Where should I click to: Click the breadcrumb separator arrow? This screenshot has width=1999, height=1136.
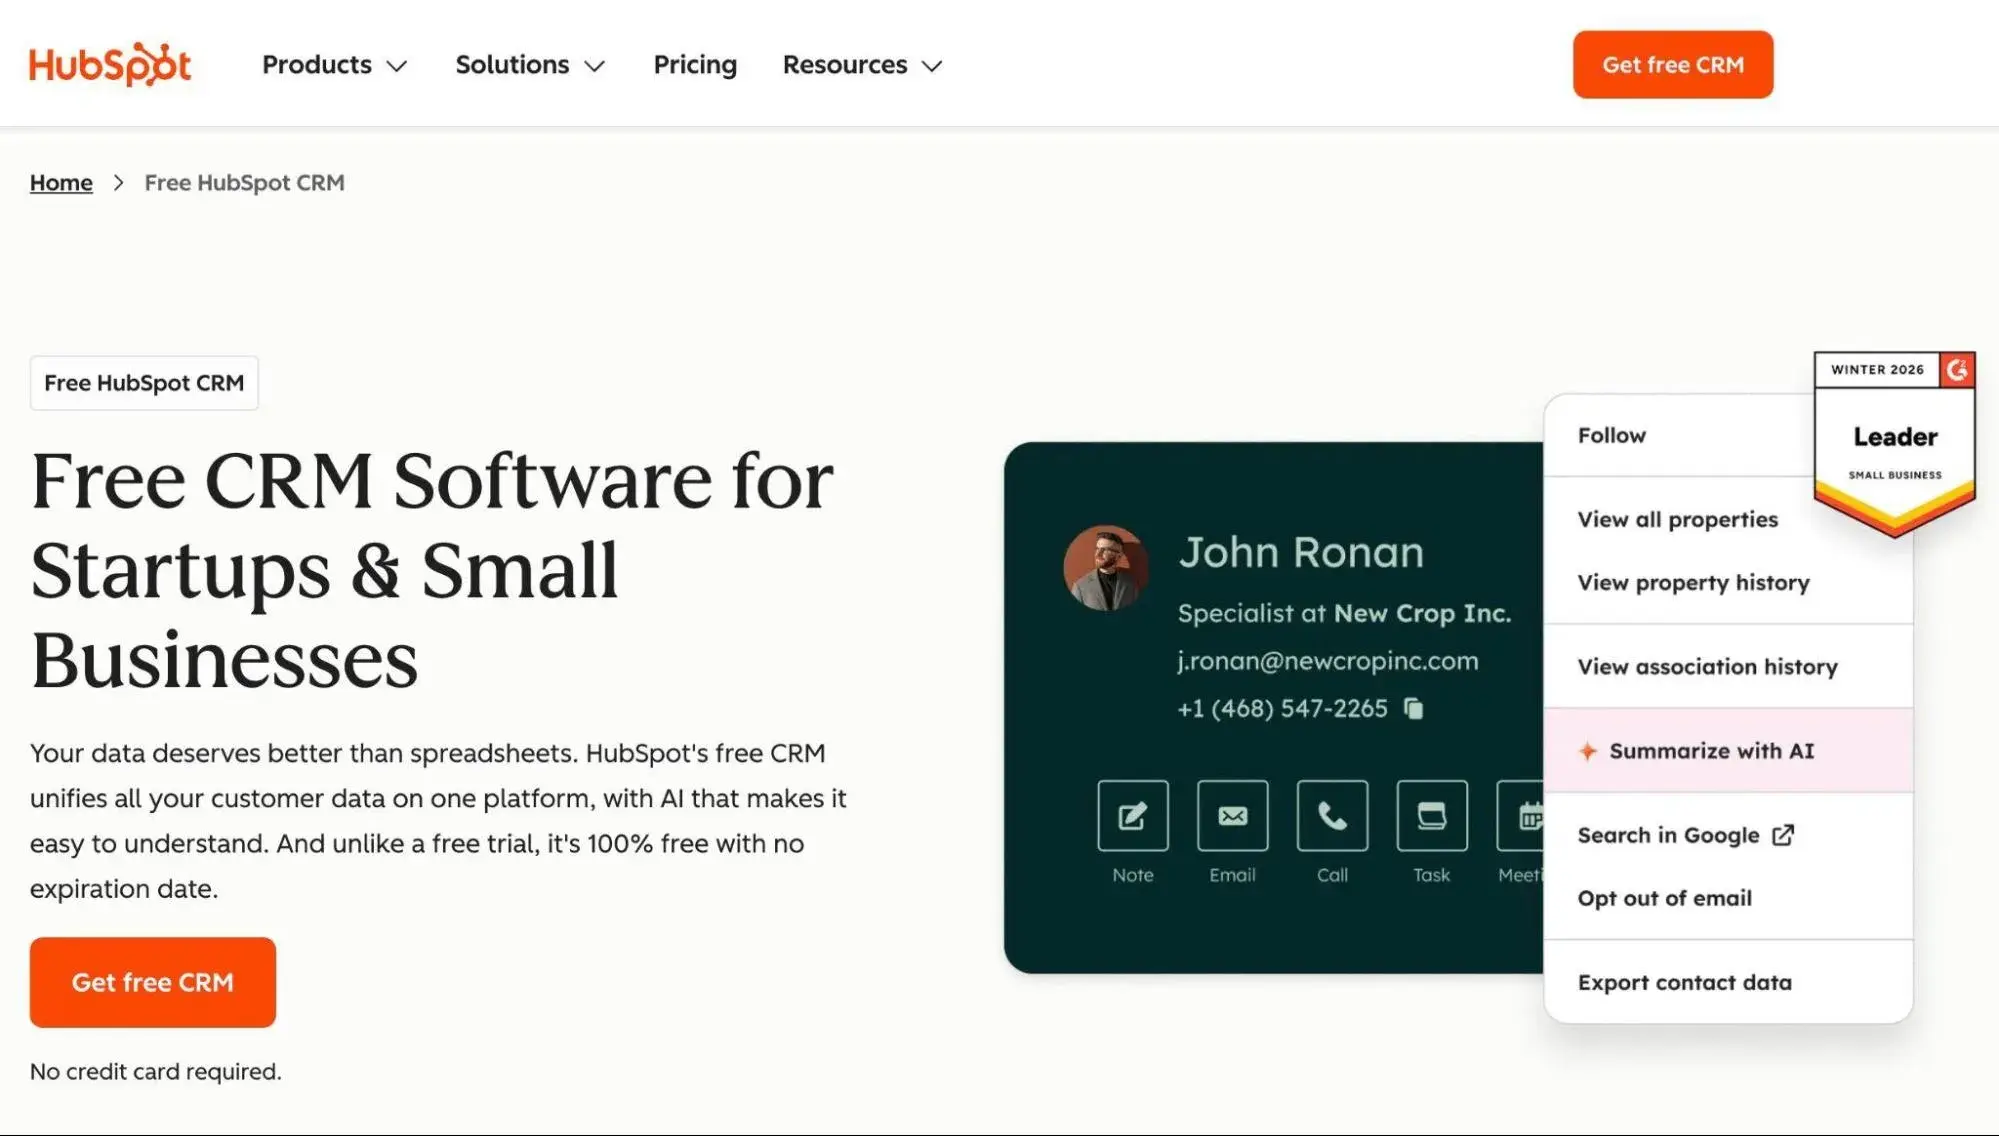point(118,182)
